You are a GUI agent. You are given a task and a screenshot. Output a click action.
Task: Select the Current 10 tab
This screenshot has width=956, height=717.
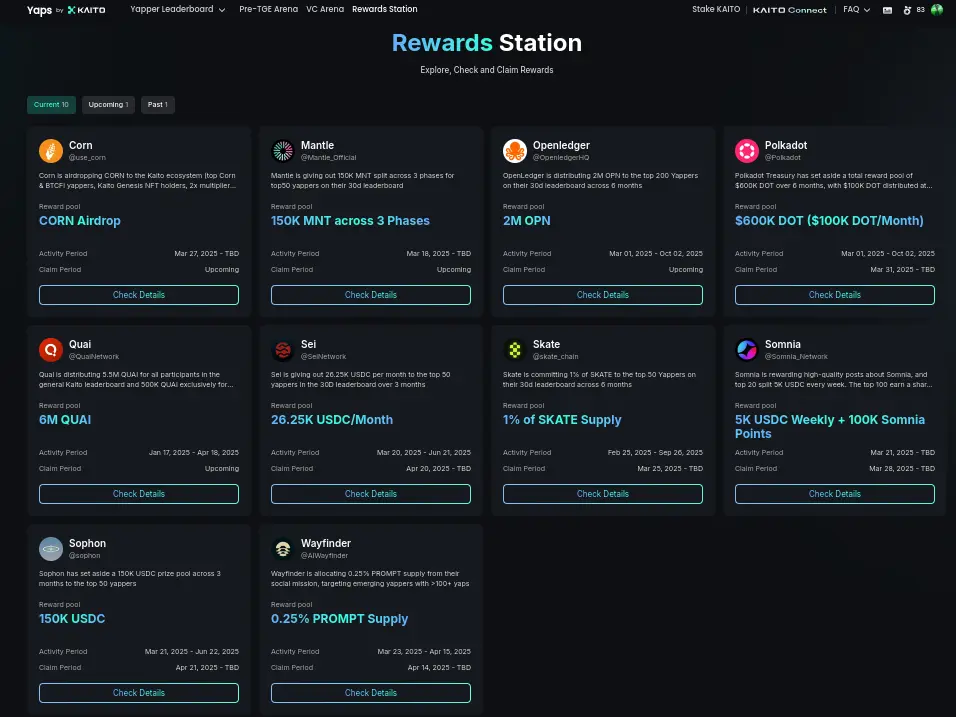[51, 105]
